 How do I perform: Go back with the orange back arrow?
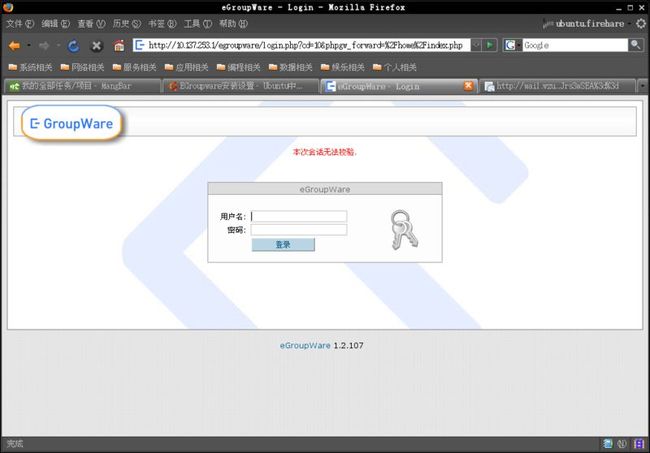15,46
